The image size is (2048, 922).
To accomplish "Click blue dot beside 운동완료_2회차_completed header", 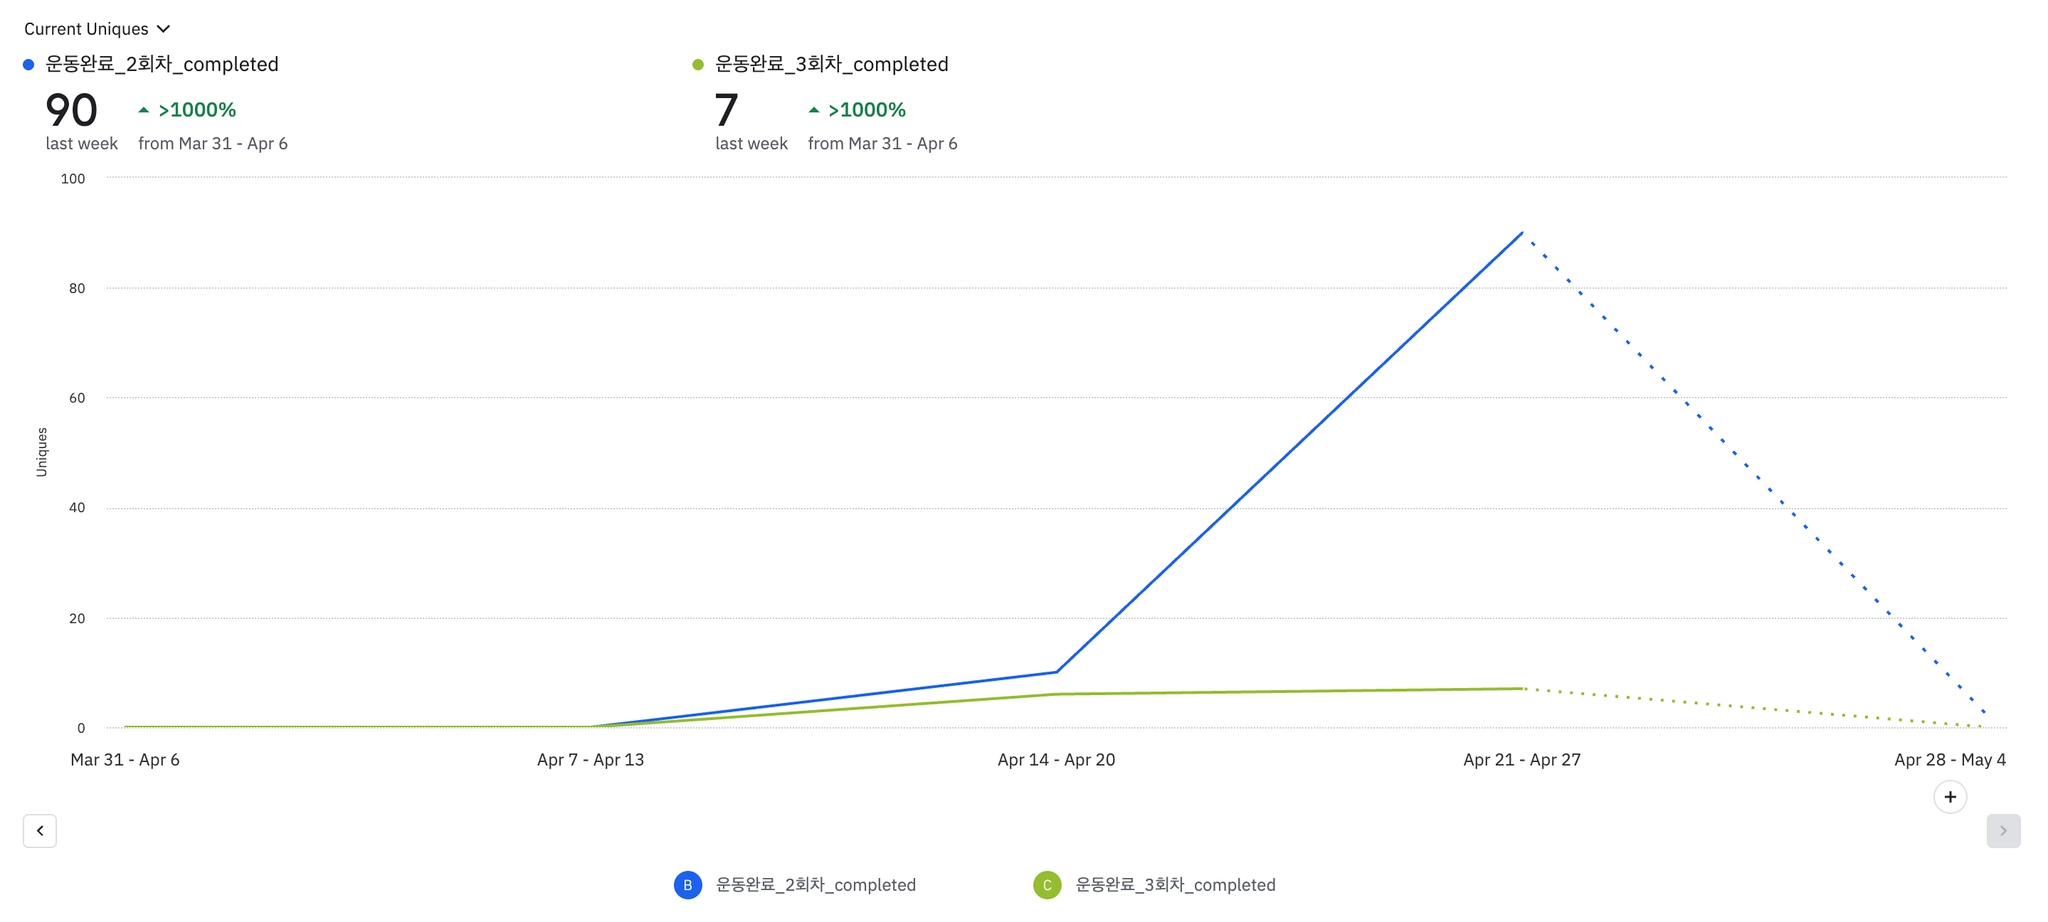I will coord(29,65).
